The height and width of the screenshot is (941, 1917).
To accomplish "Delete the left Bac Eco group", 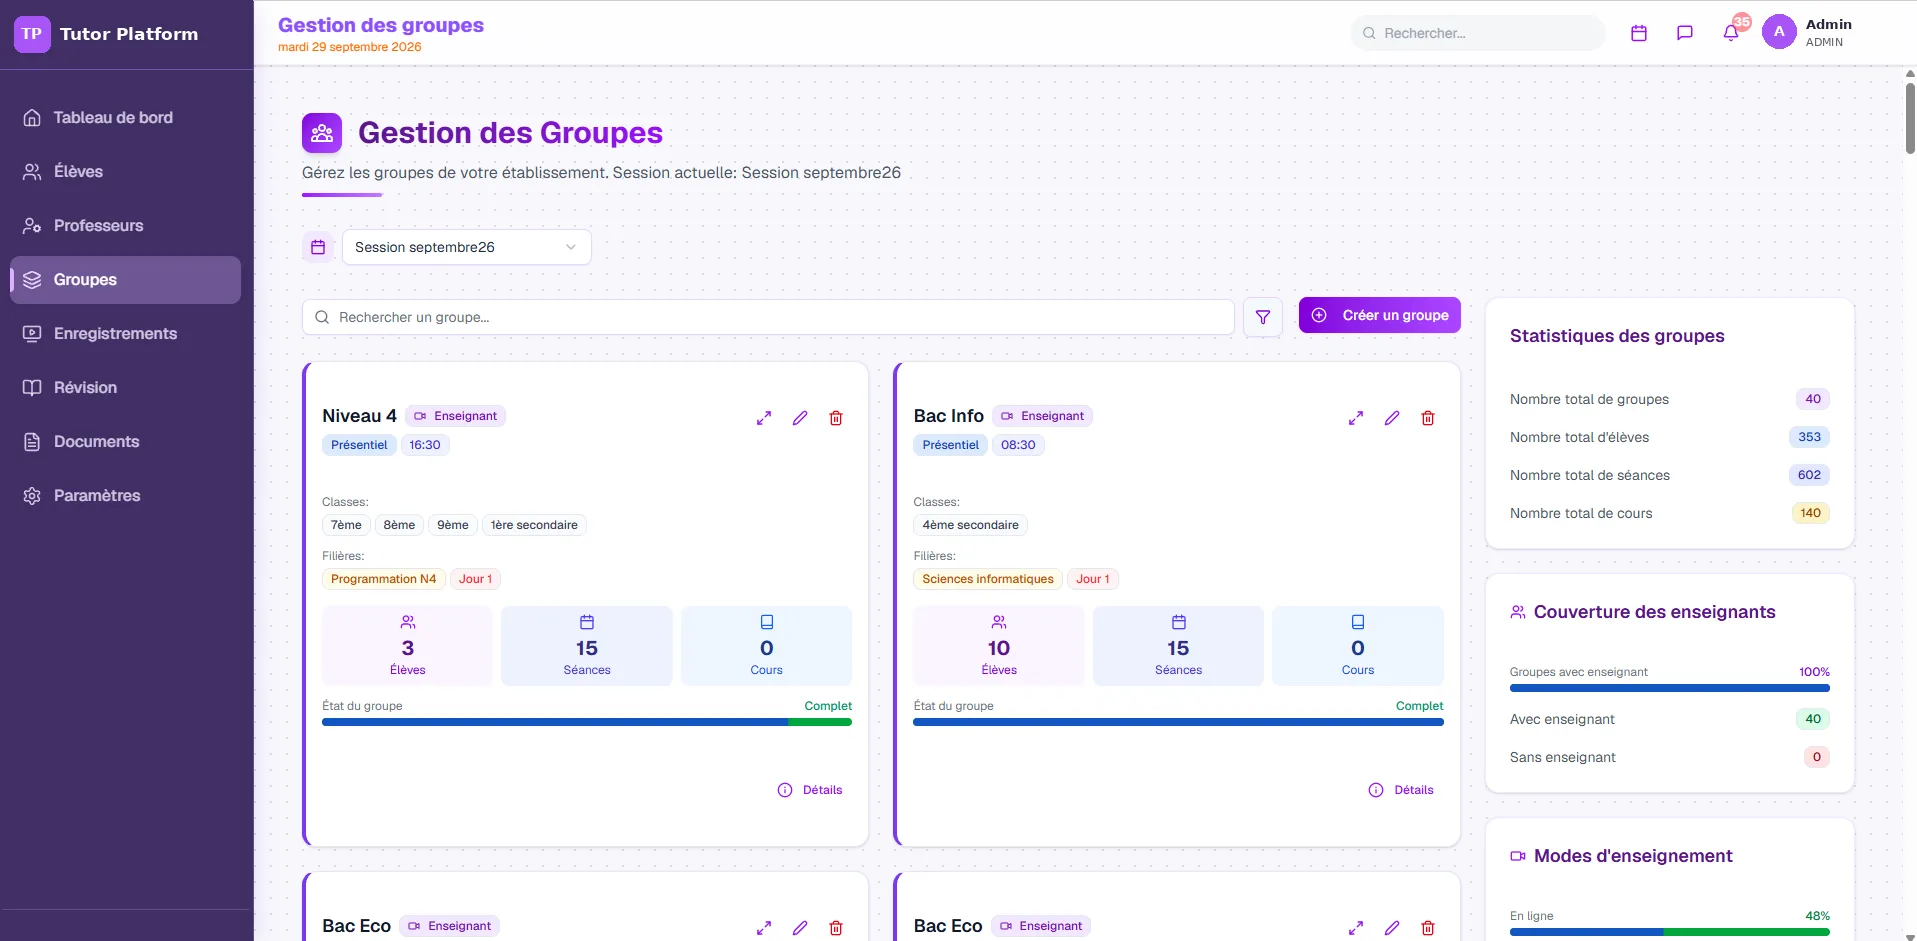I will coord(836,928).
